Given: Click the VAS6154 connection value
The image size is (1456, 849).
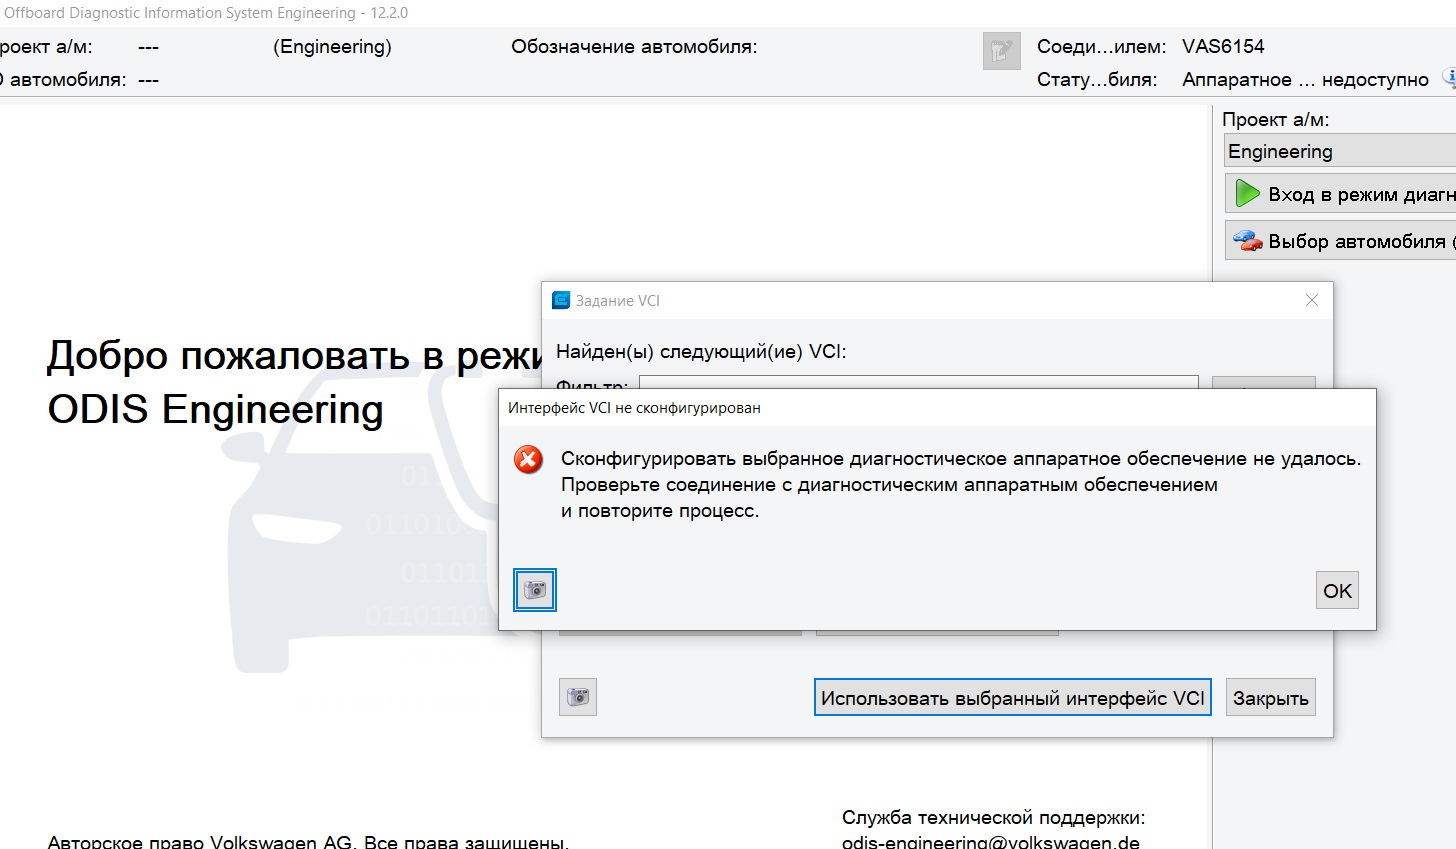Looking at the screenshot, I should click(x=1223, y=47).
